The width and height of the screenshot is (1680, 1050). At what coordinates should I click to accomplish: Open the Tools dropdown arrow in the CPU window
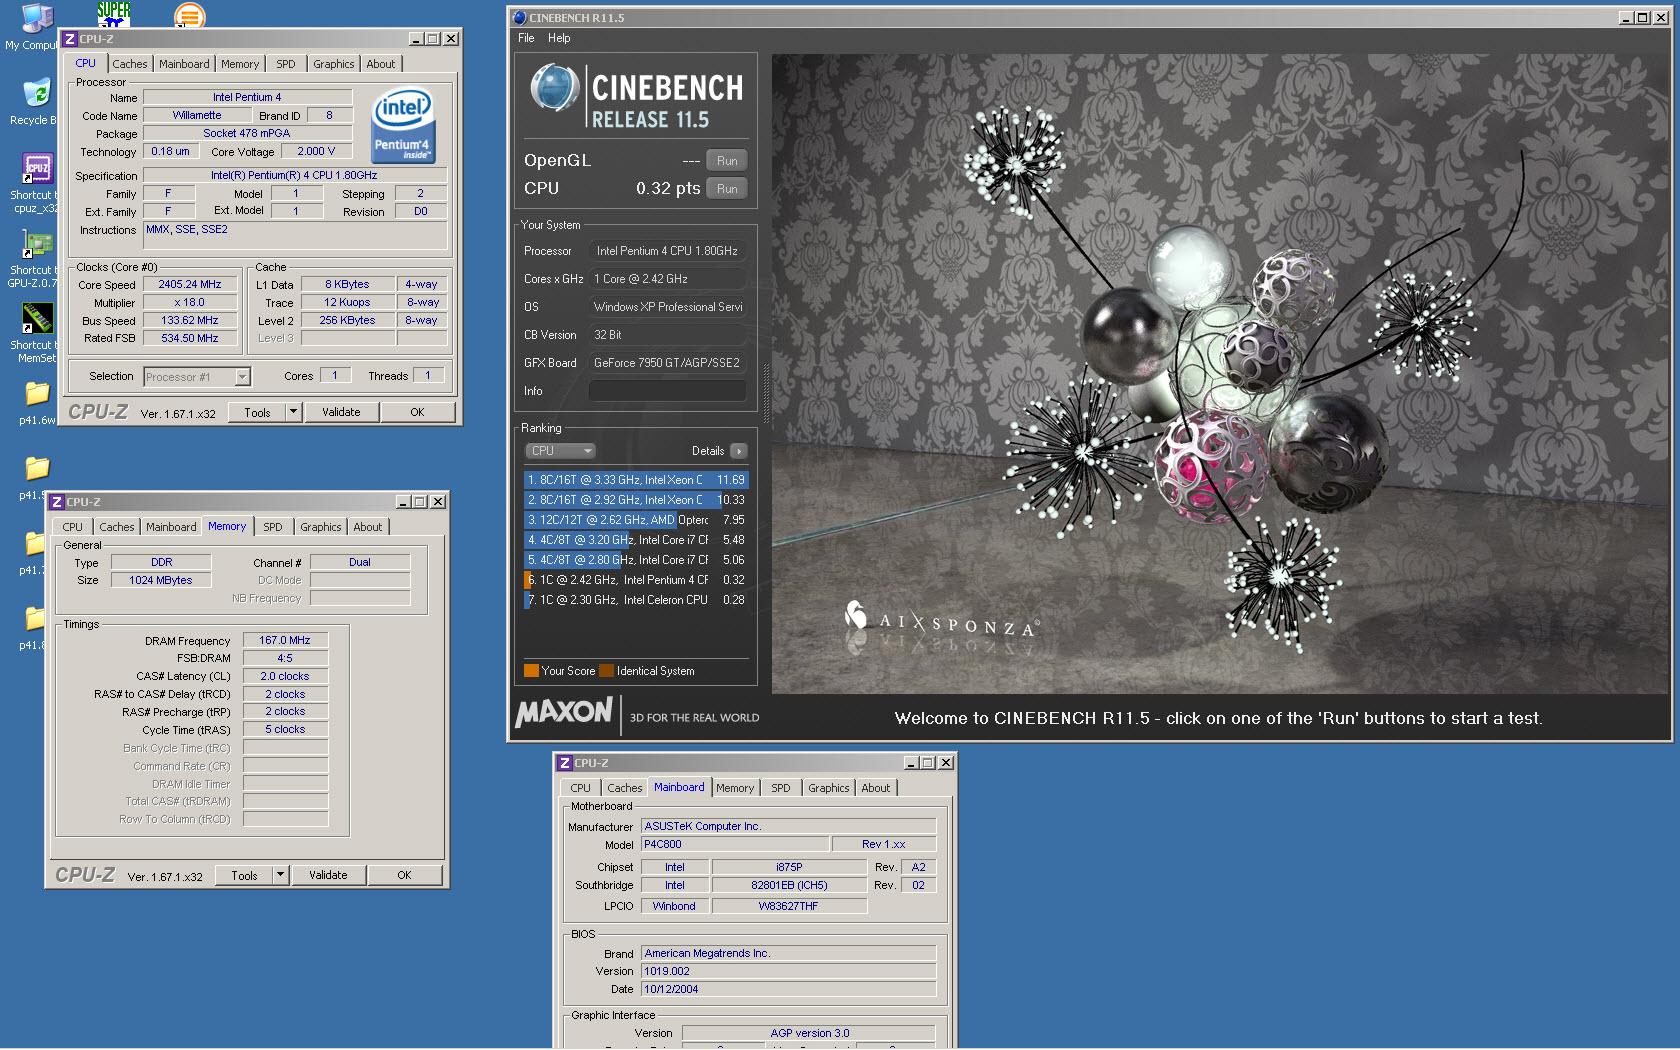click(293, 412)
